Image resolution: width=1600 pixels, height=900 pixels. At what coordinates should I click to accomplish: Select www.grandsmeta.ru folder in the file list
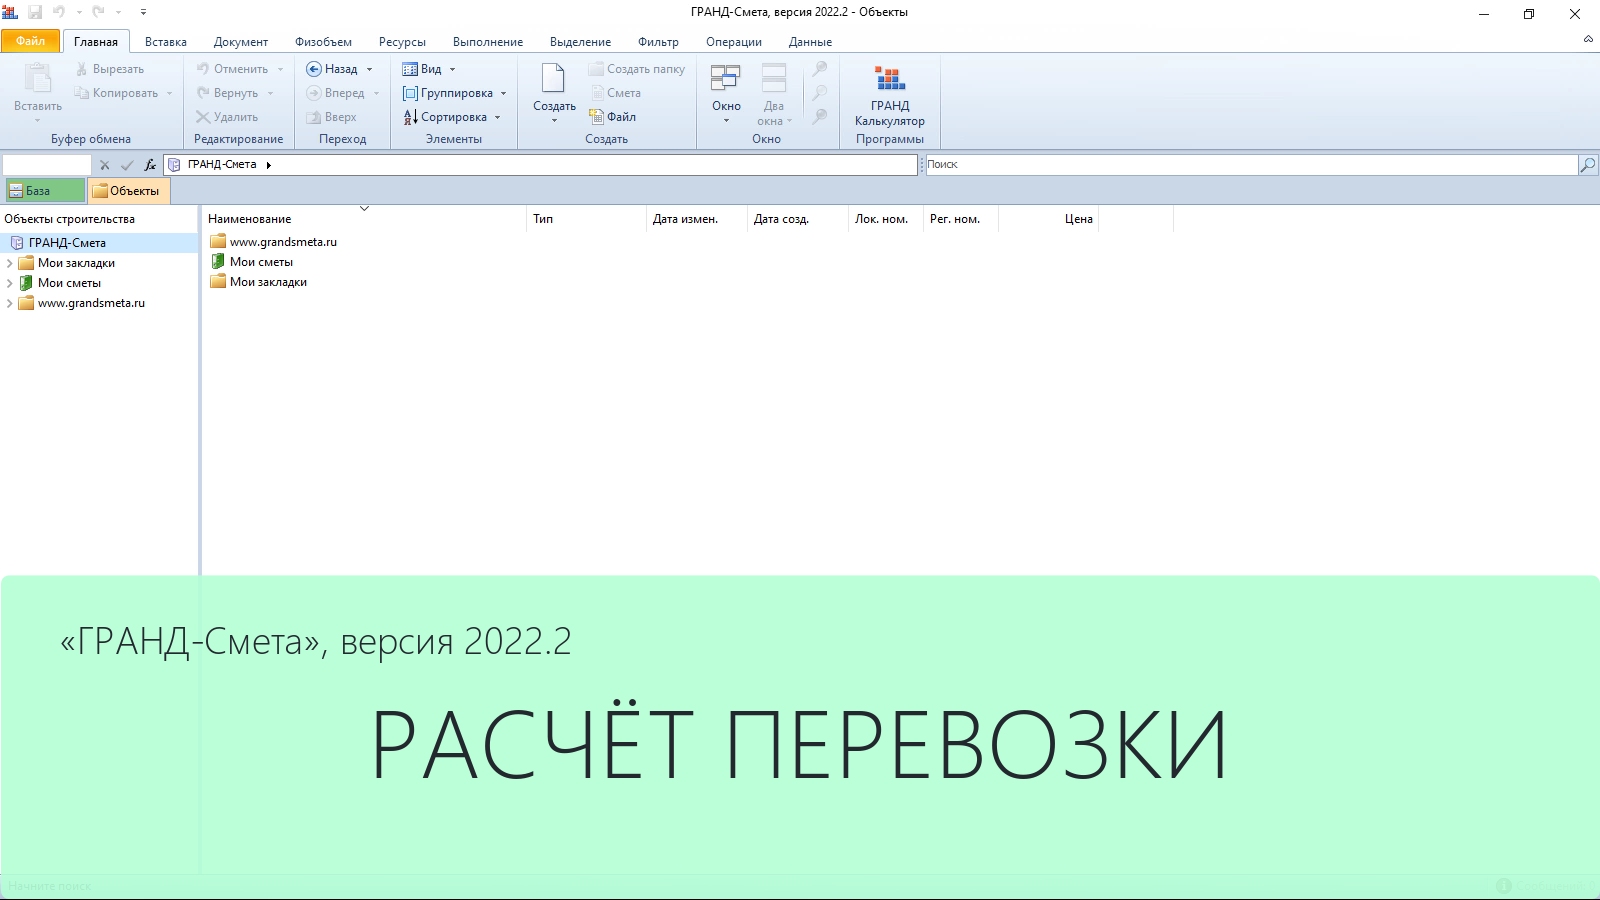[x=273, y=242]
